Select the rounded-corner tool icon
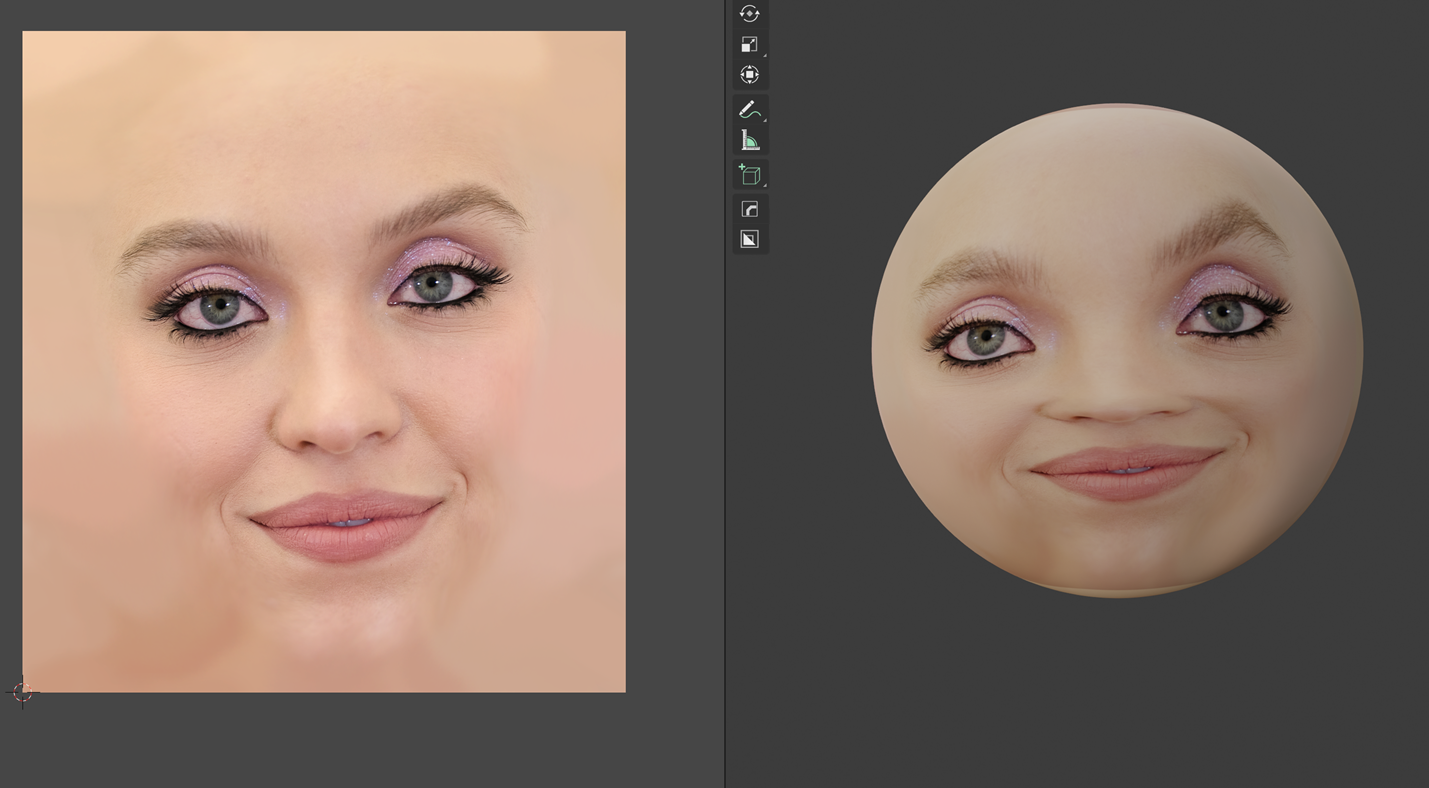1429x788 pixels. point(749,209)
